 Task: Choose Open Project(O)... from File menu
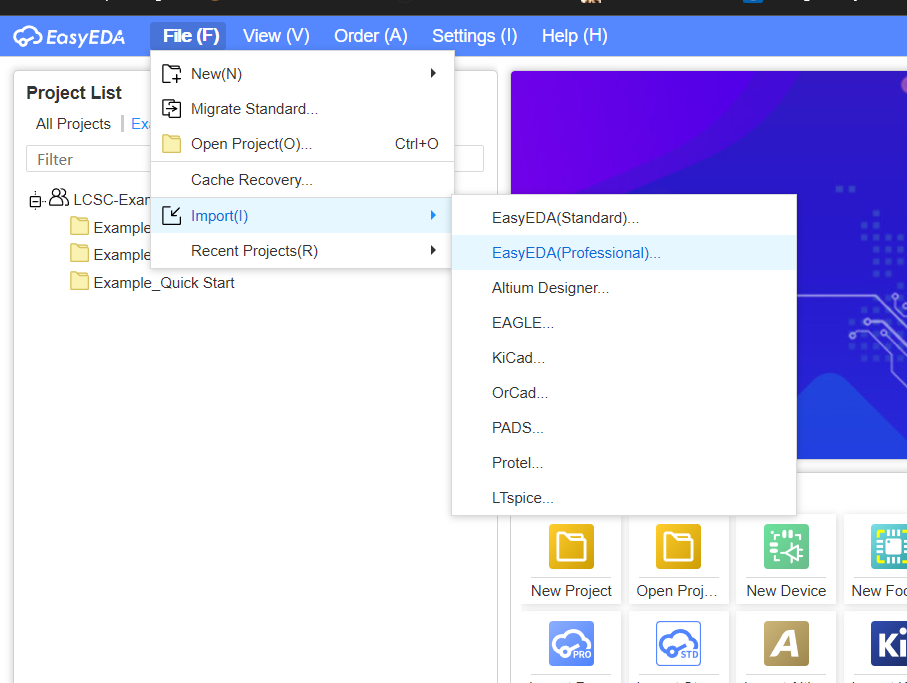pos(302,143)
